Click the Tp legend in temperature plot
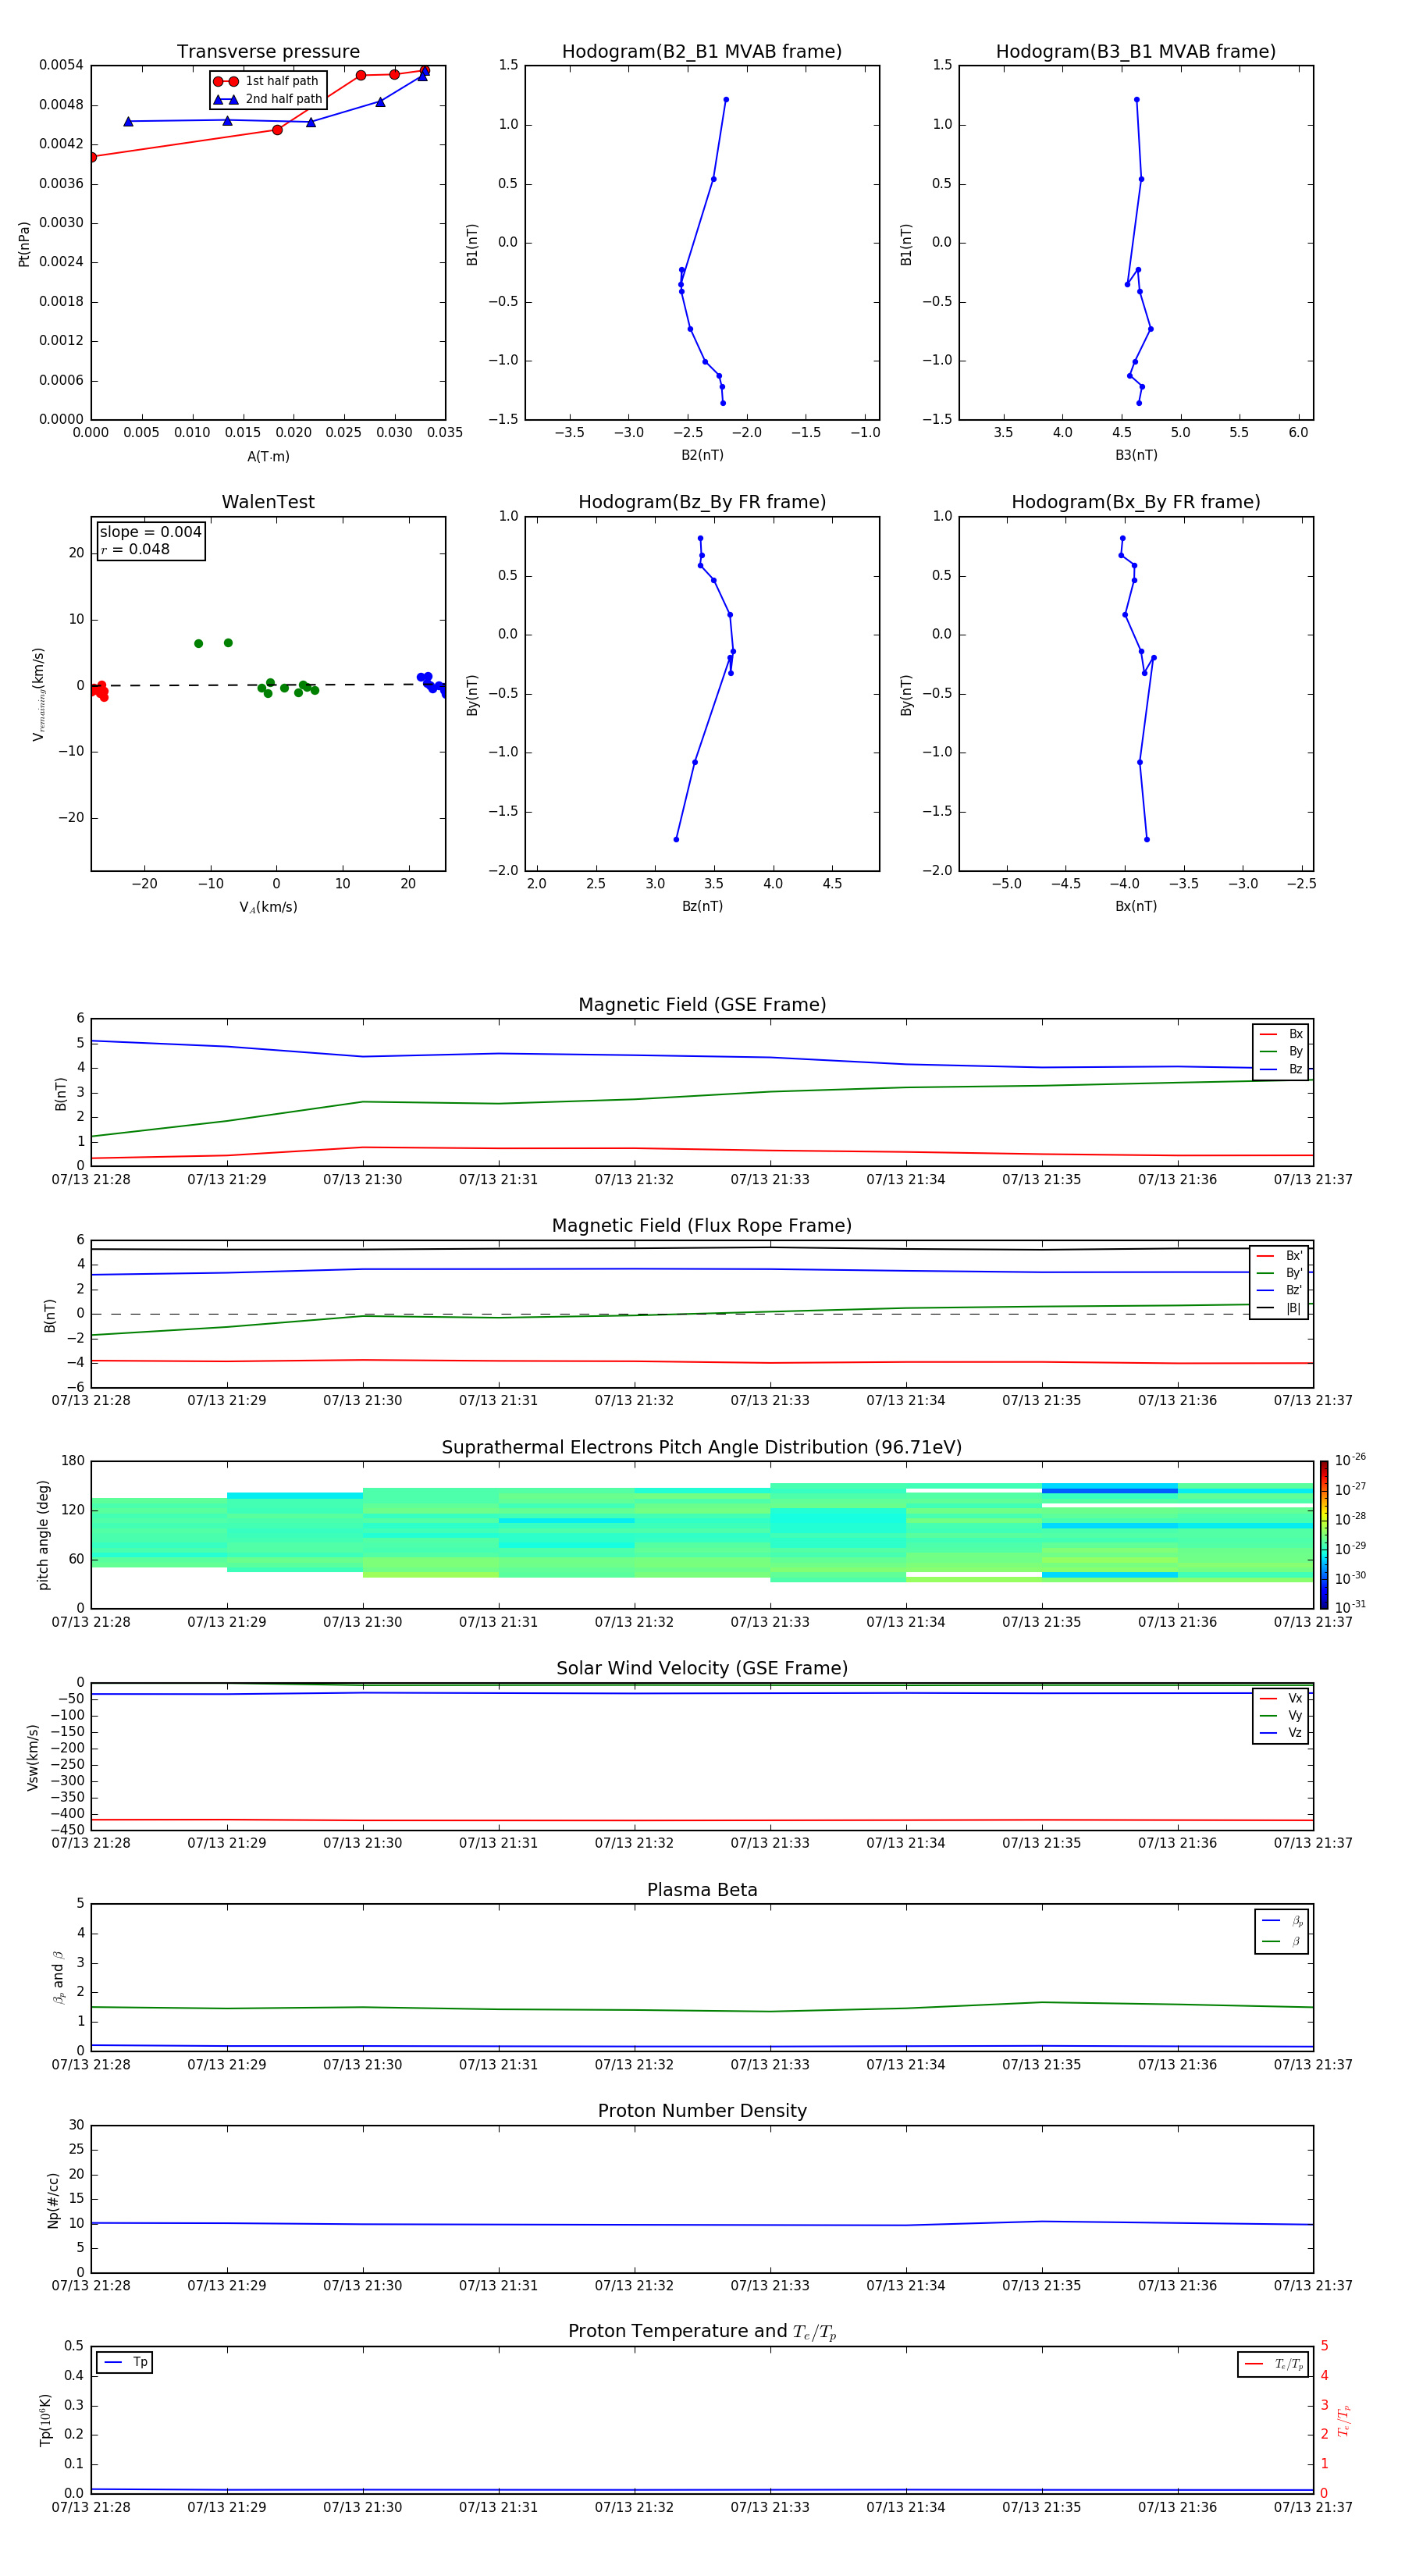The height and width of the screenshot is (2576, 1405). pos(125,2362)
